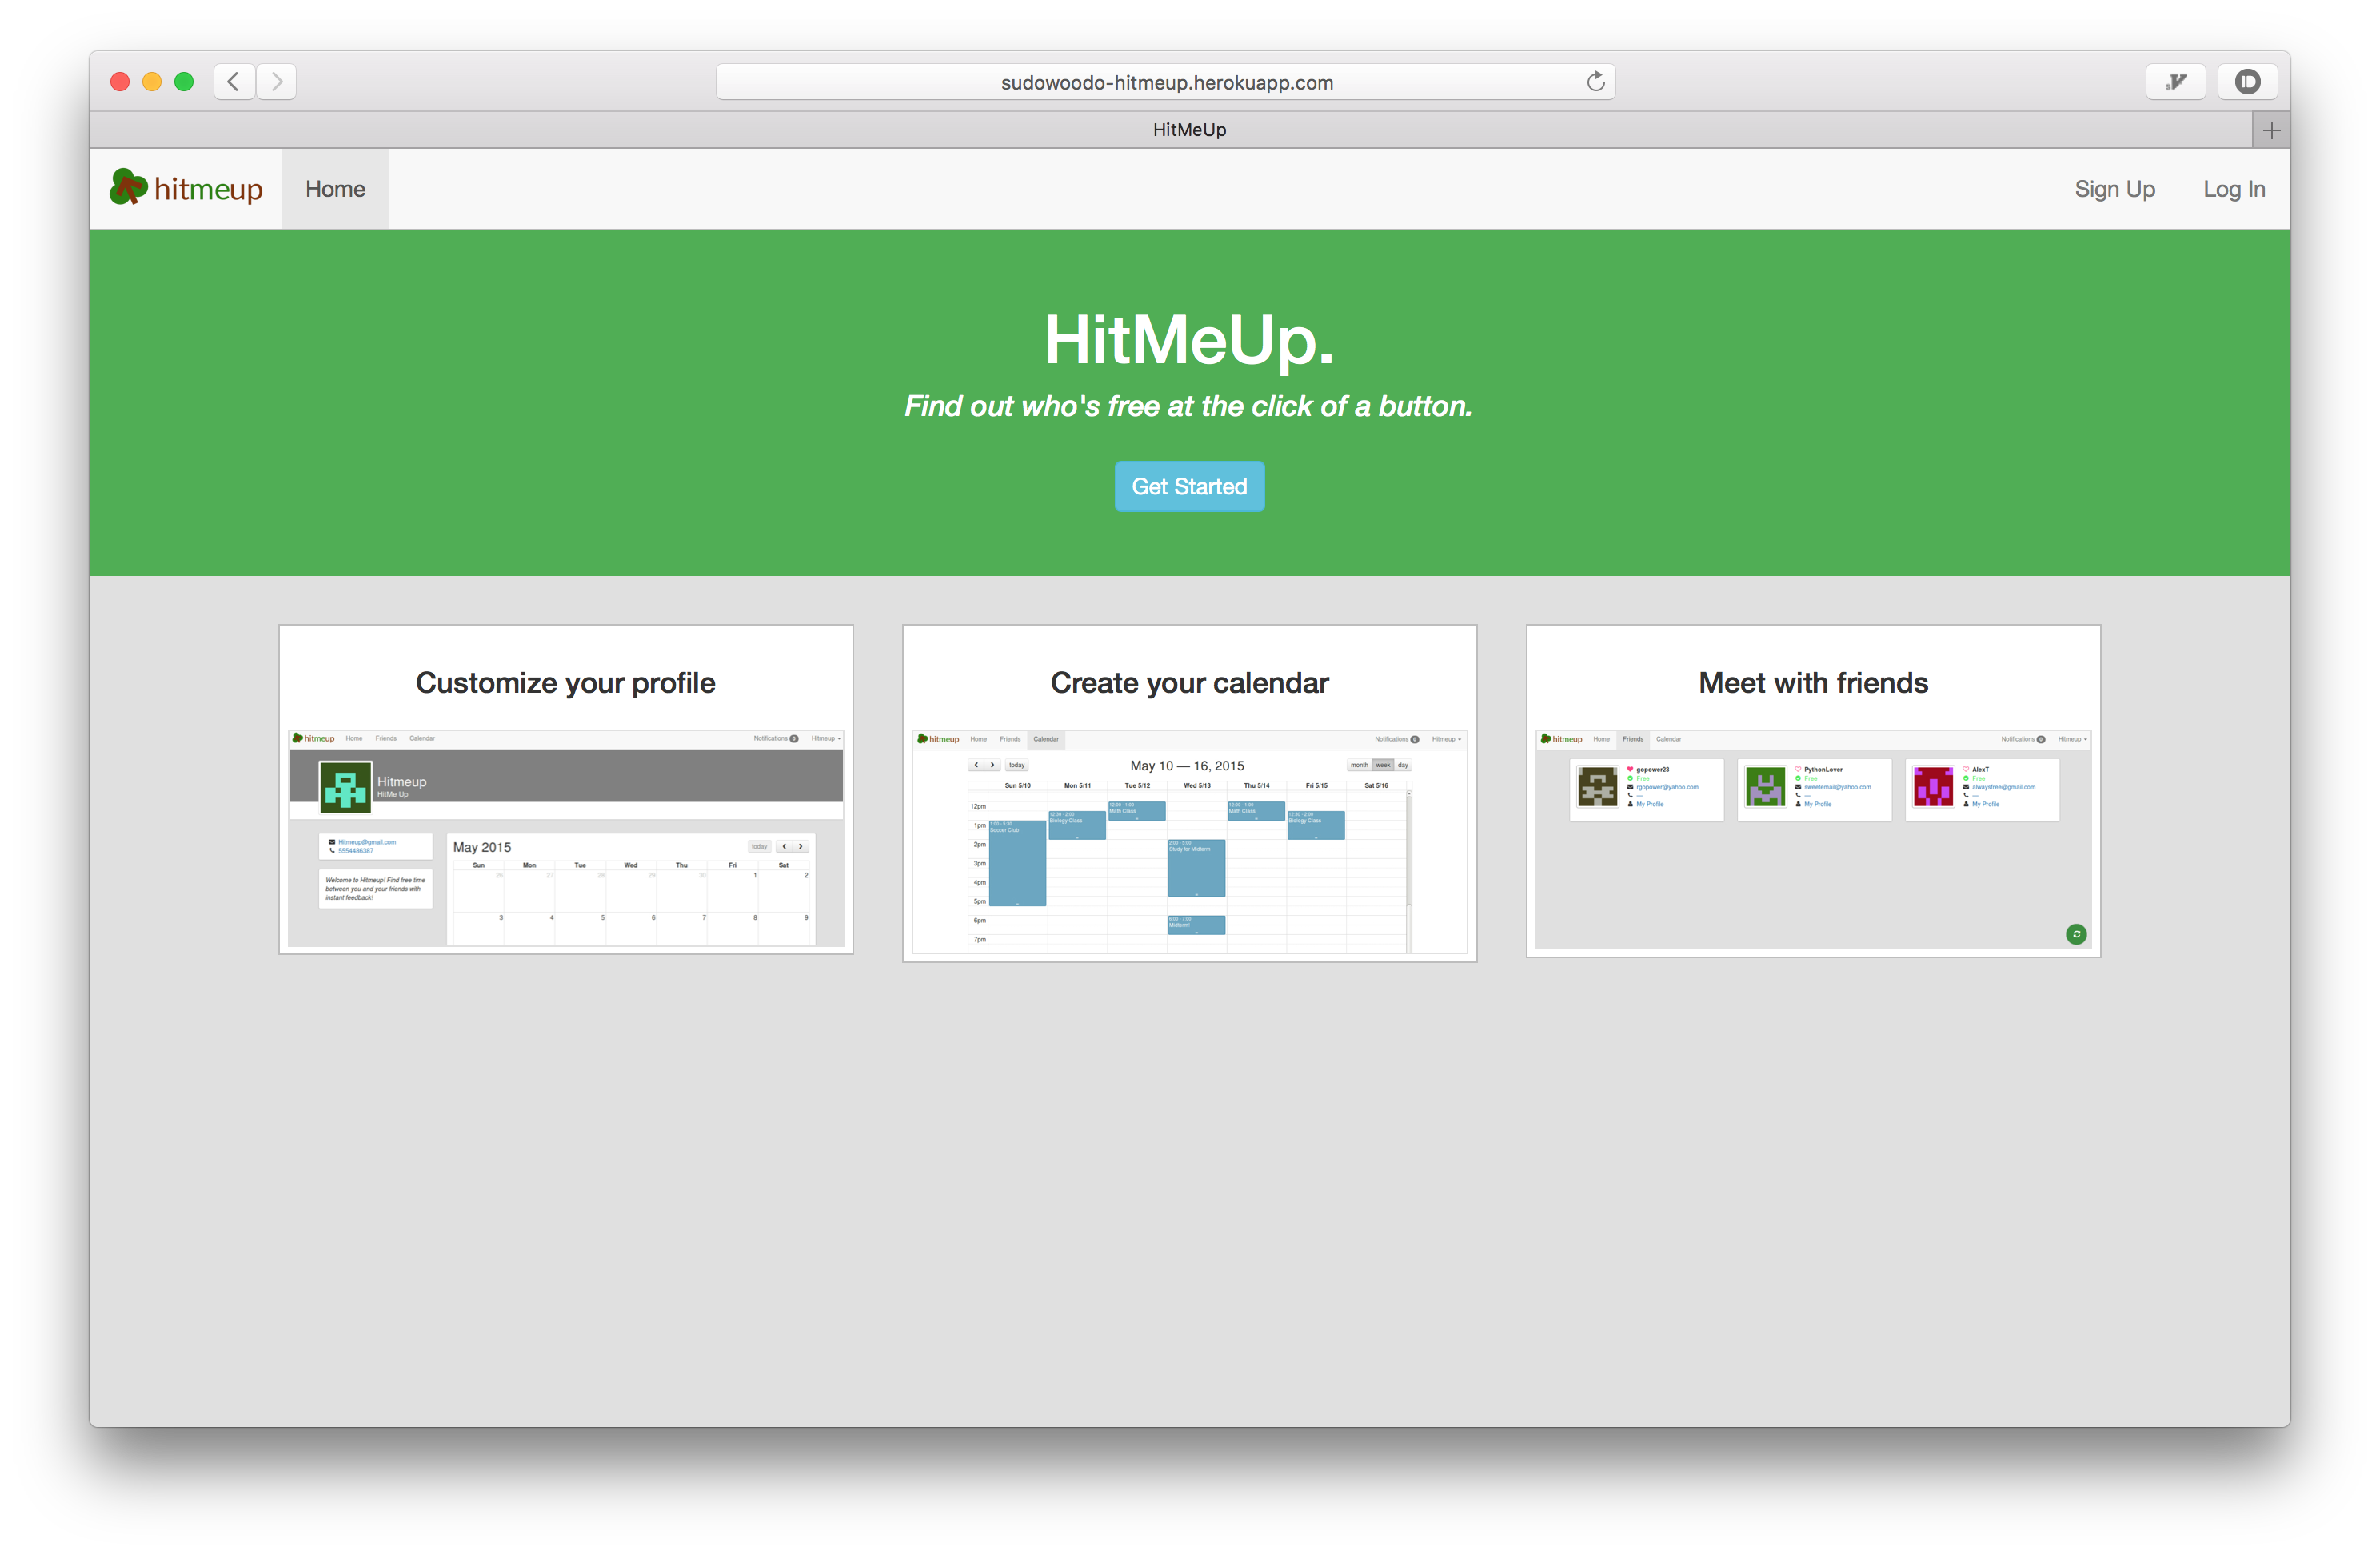
Task: Reload the page with the refresh icon
Action: (1595, 82)
